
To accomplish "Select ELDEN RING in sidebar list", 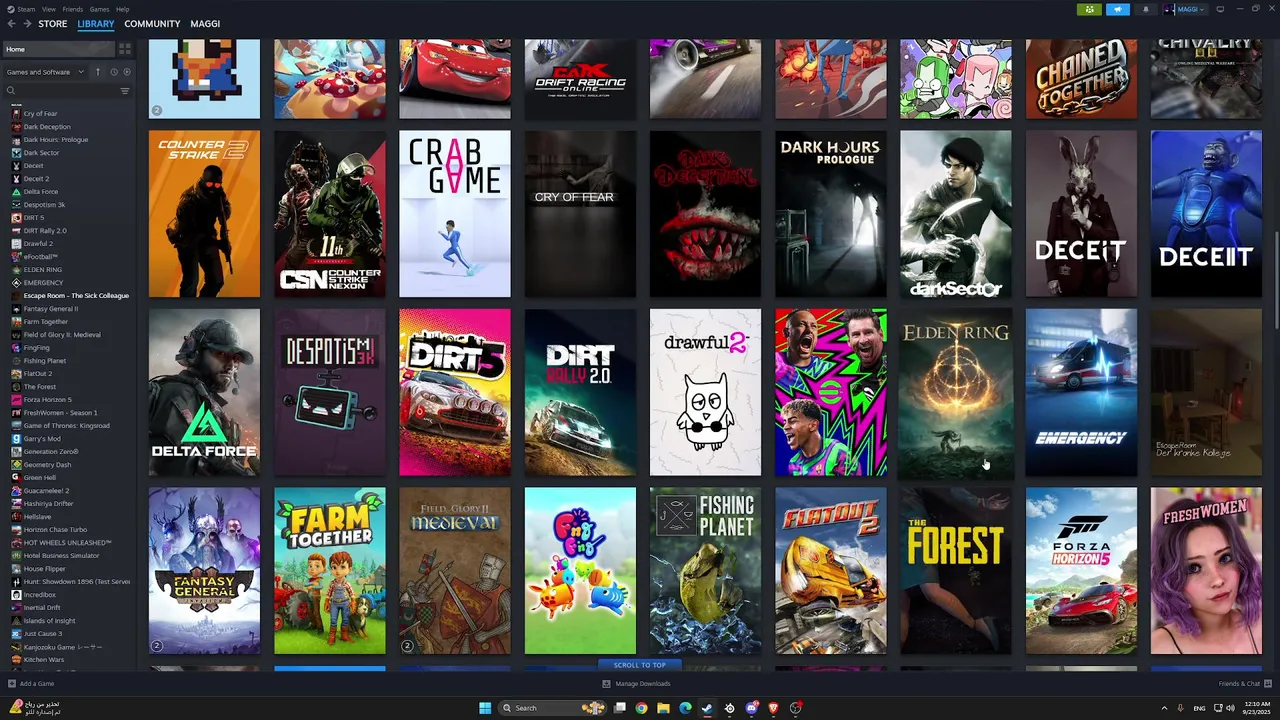I will tap(43, 270).
